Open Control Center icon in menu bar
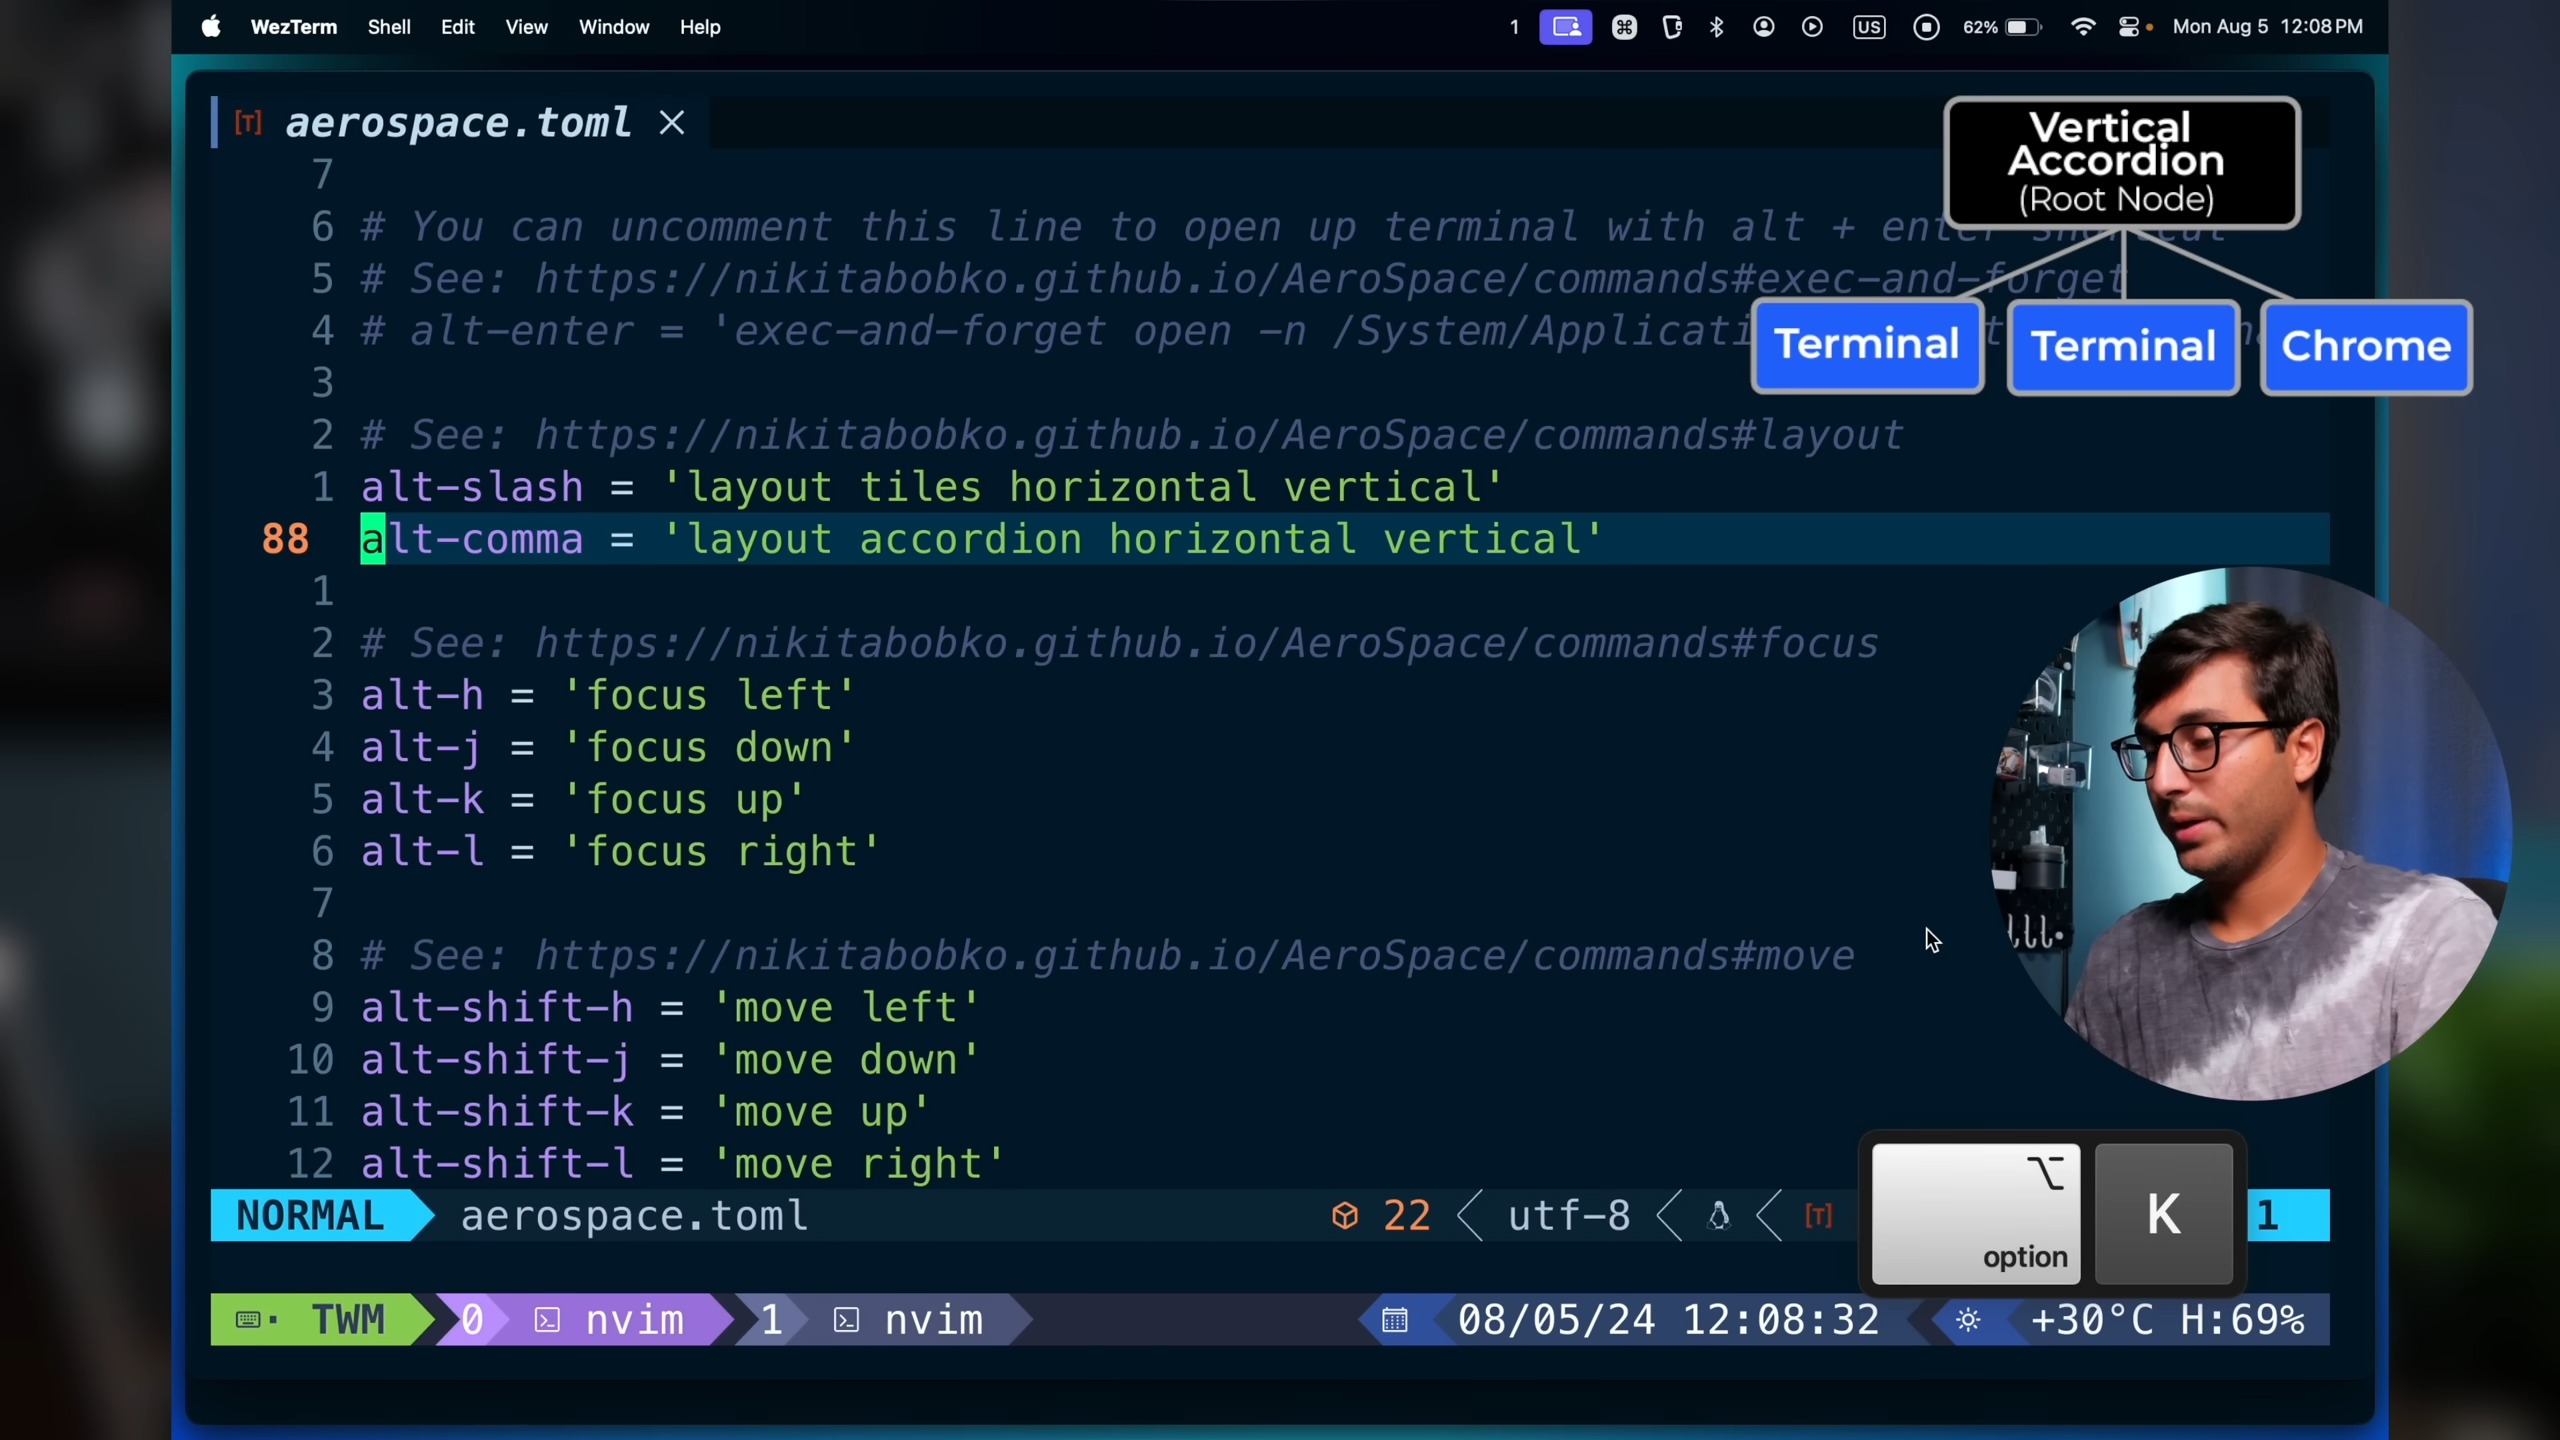2560x1440 pixels. click(2129, 27)
